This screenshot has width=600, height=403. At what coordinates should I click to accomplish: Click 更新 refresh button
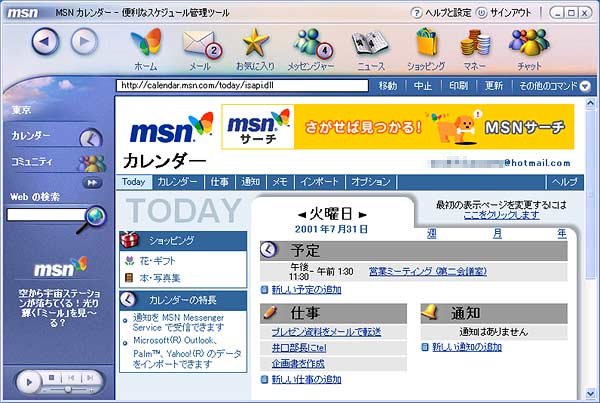coord(494,86)
